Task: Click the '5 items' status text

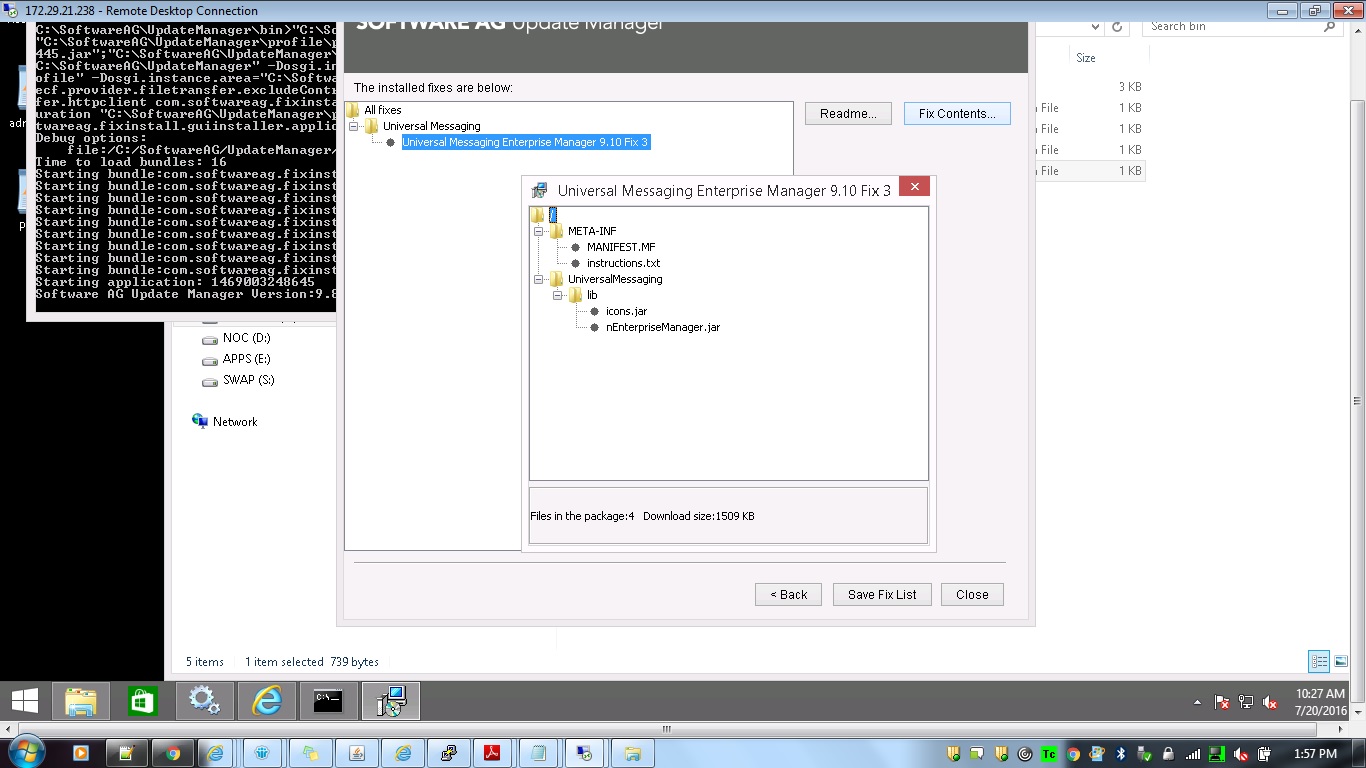Action: coord(205,662)
